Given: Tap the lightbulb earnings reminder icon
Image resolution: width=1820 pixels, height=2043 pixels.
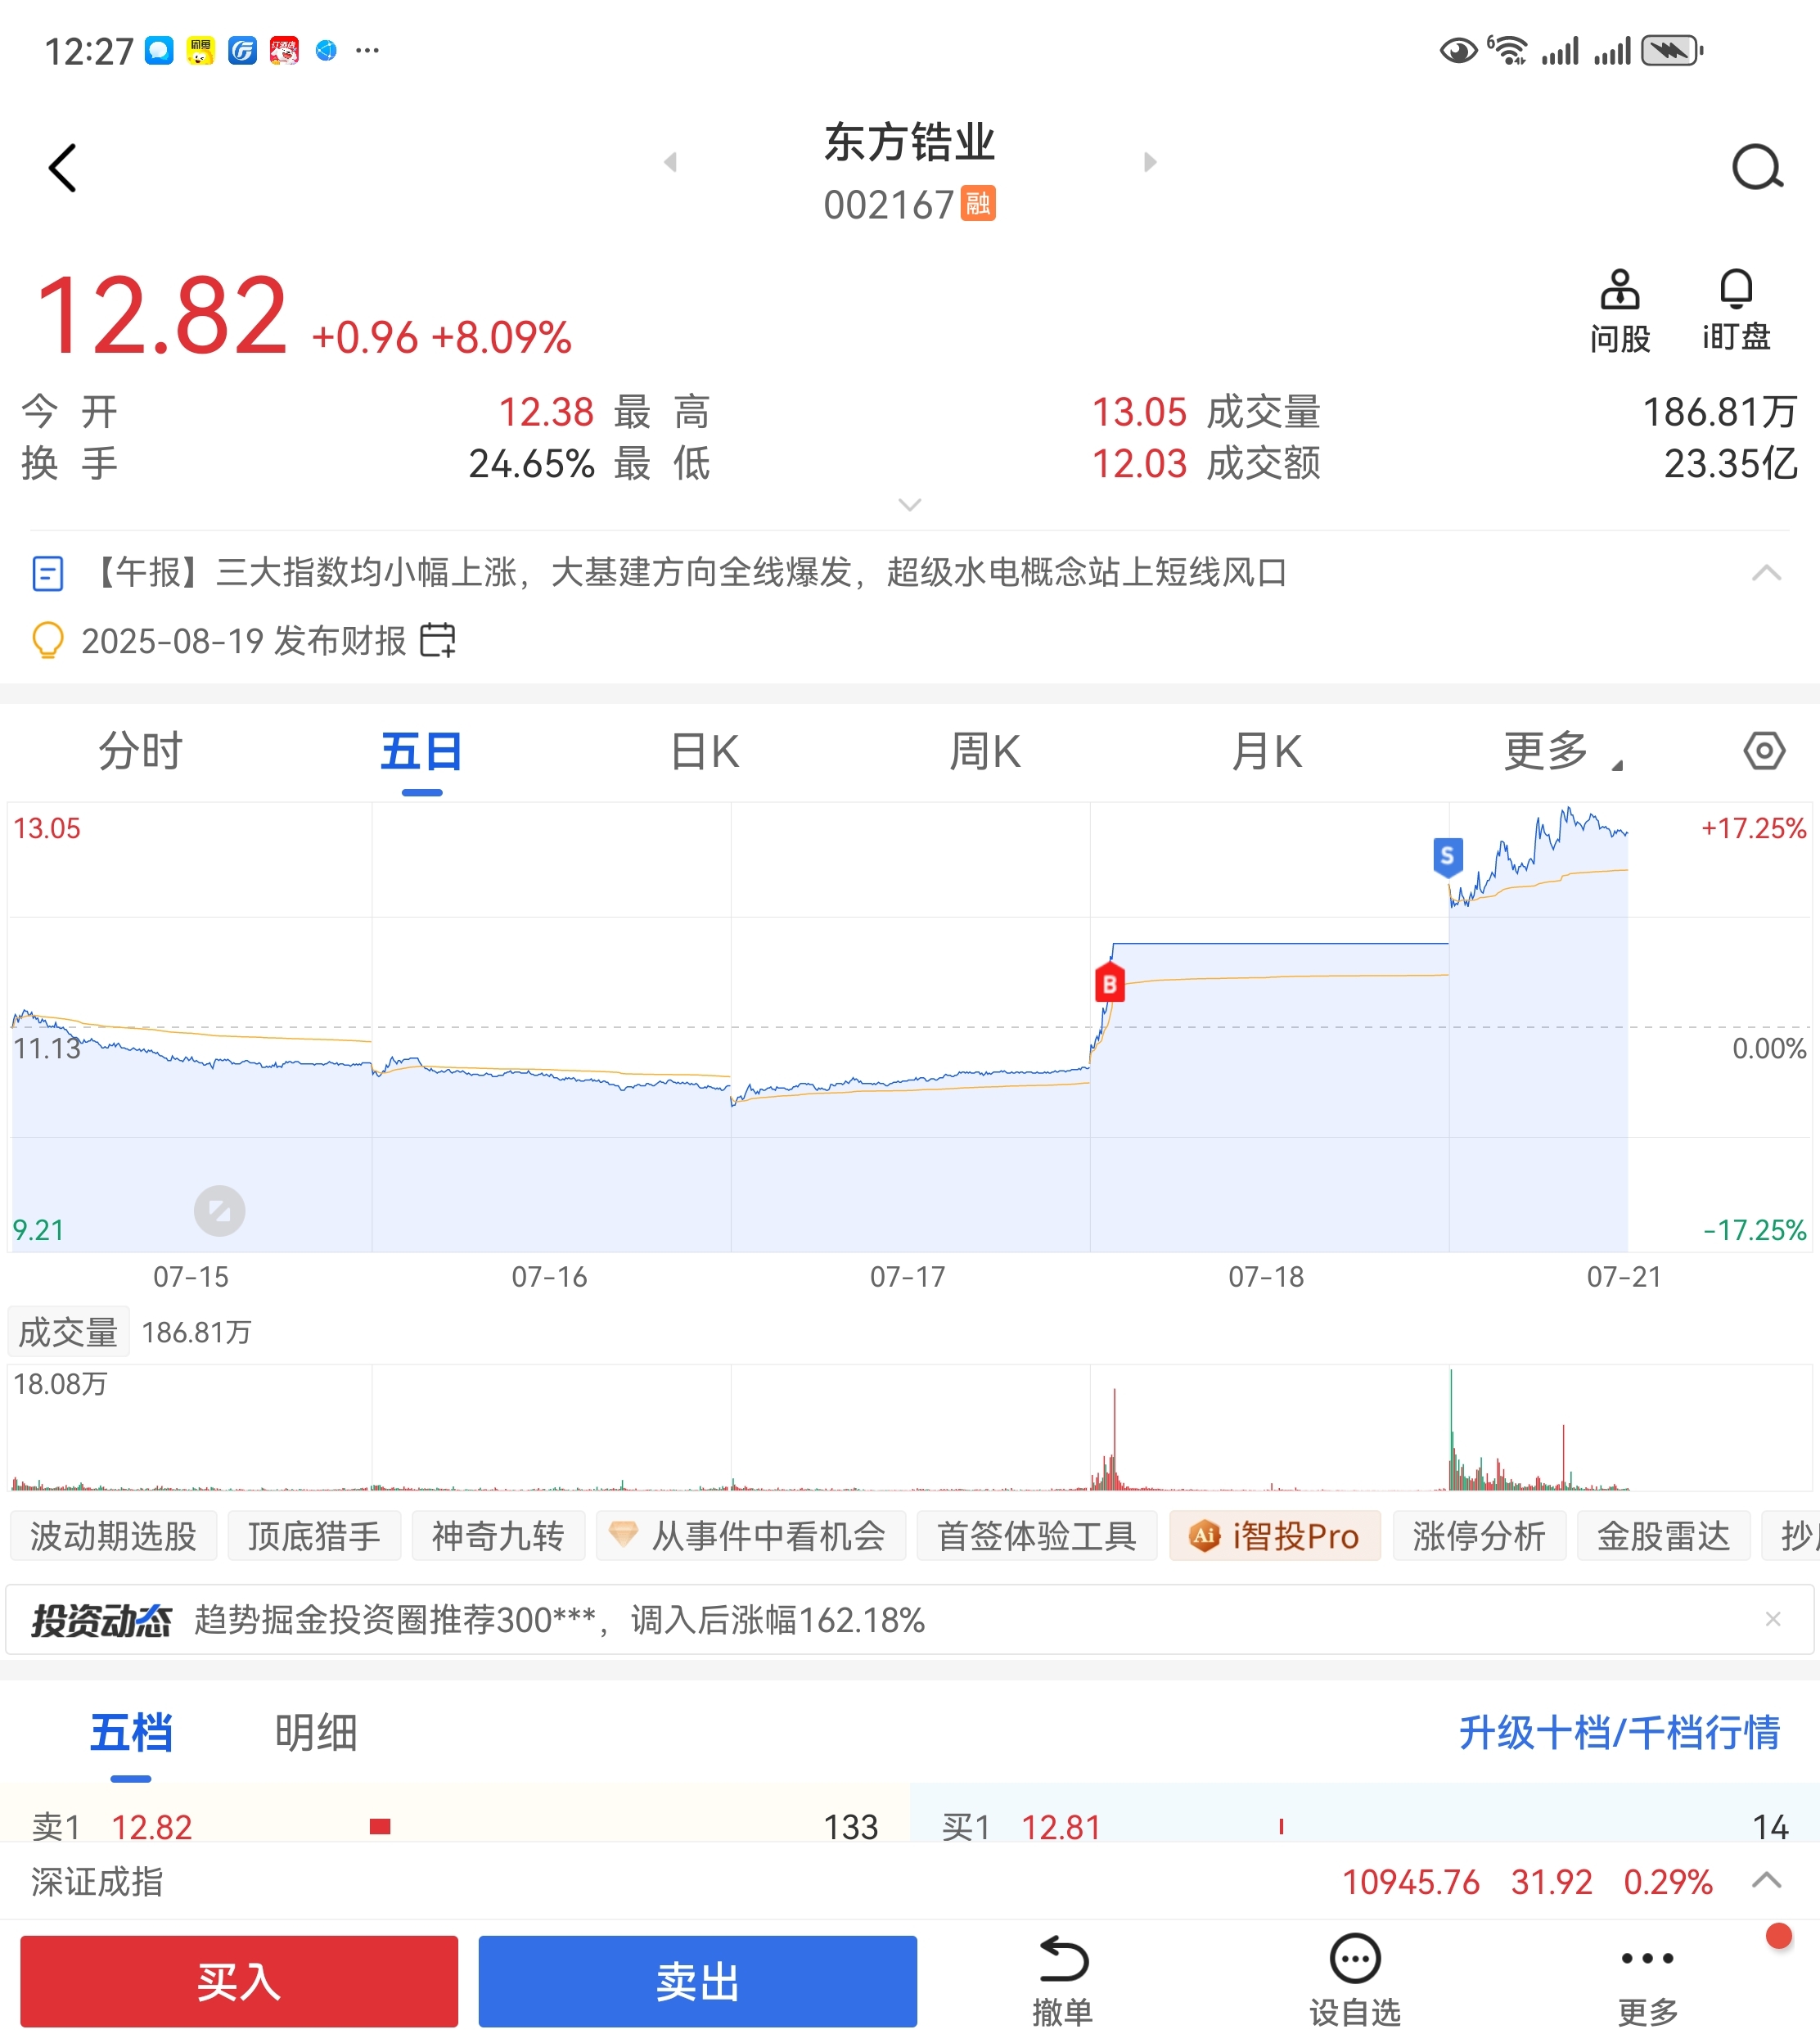Looking at the screenshot, I should (x=48, y=640).
